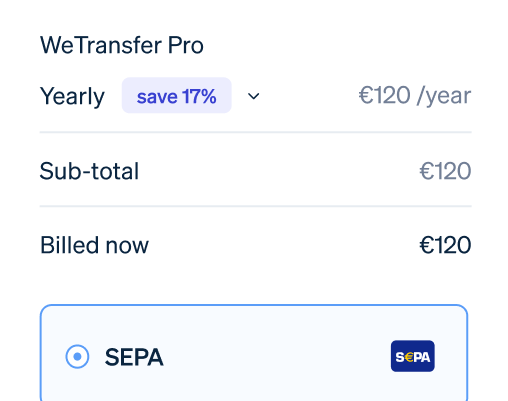The width and height of the screenshot is (508, 401).
Task: Click the word Pro in the heading
Action: tap(186, 45)
